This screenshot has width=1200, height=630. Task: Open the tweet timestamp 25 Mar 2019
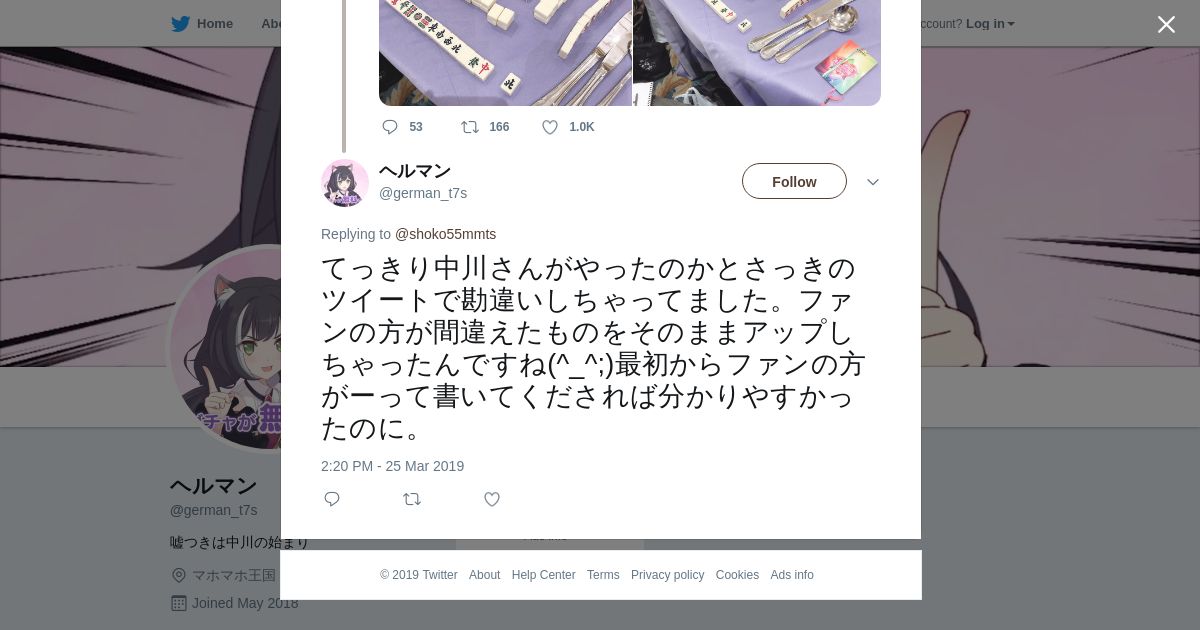(x=392, y=466)
